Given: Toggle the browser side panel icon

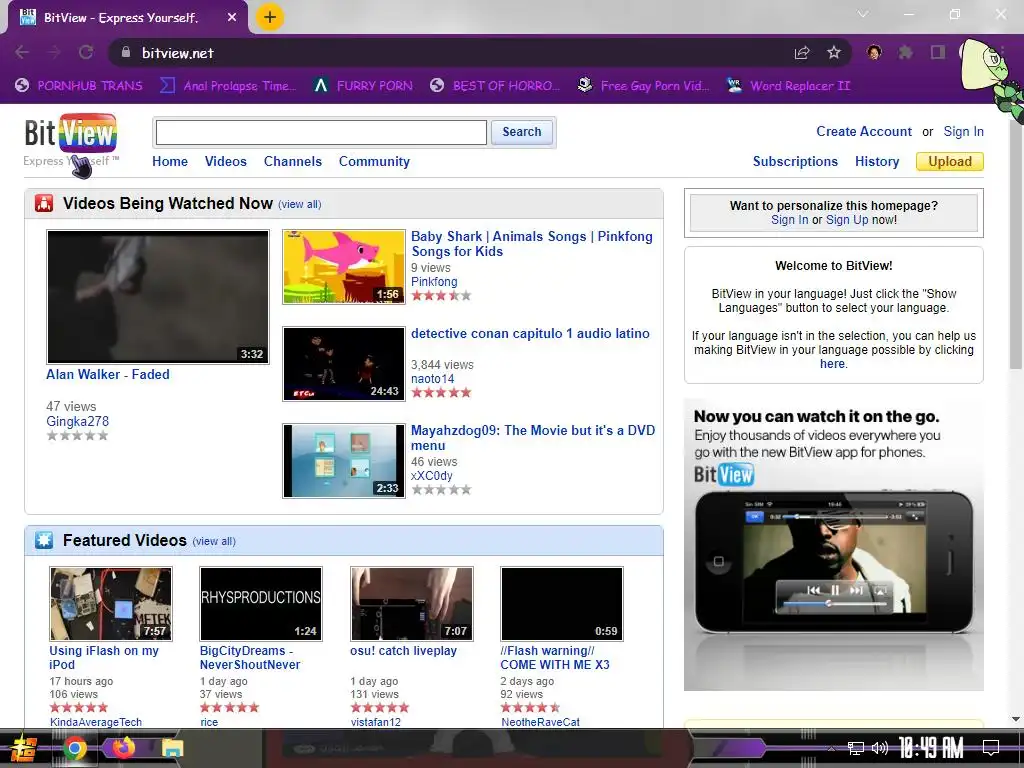Looking at the screenshot, I should click(938, 52).
